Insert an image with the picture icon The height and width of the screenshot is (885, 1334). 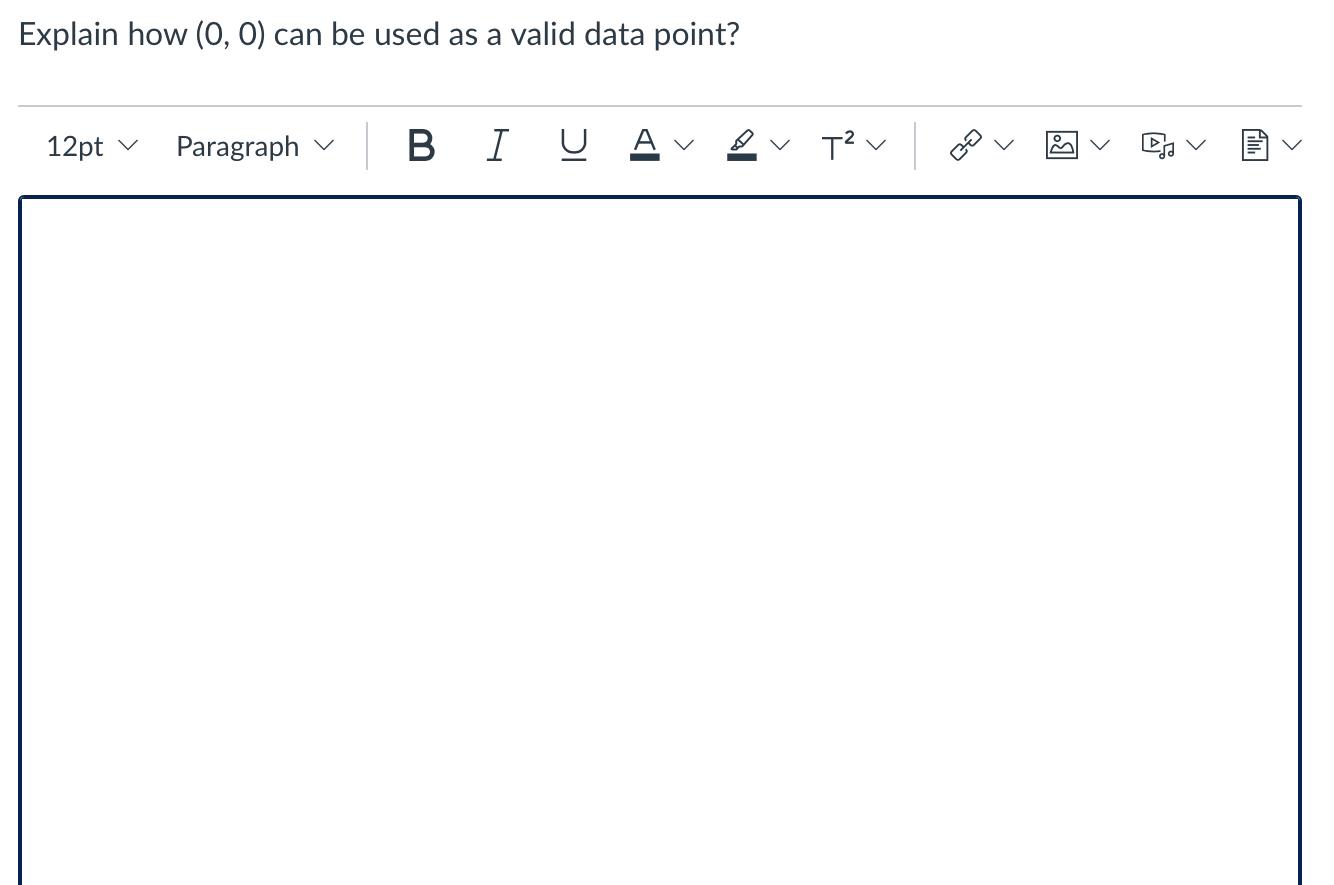click(x=1061, y=146)
